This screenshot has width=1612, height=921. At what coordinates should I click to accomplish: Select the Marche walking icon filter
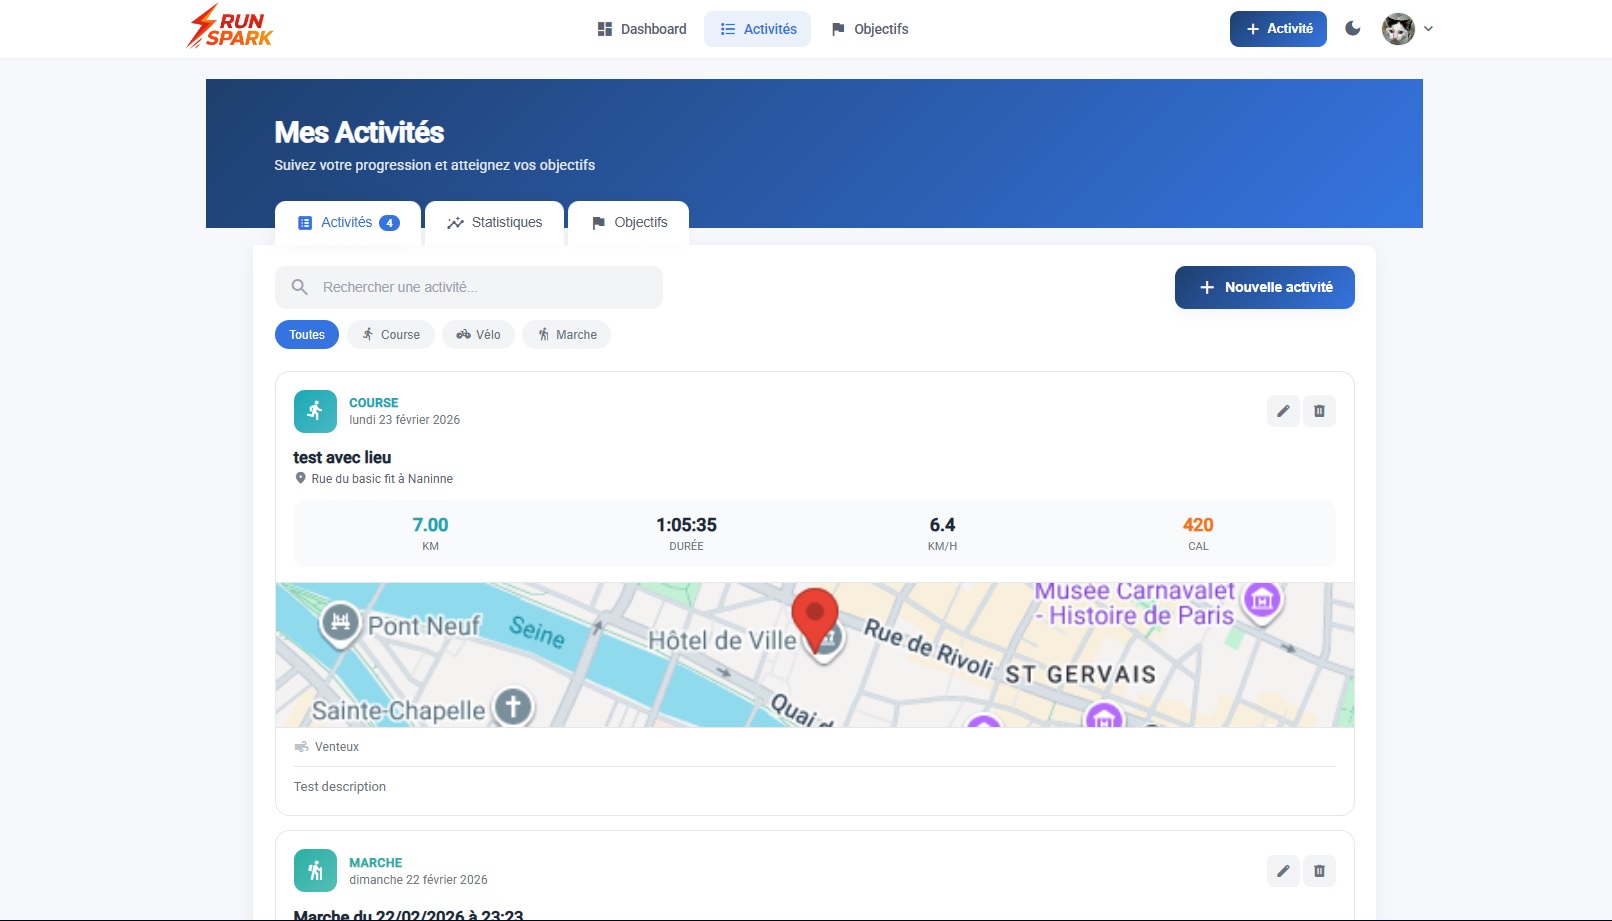[x=543, y=334]
